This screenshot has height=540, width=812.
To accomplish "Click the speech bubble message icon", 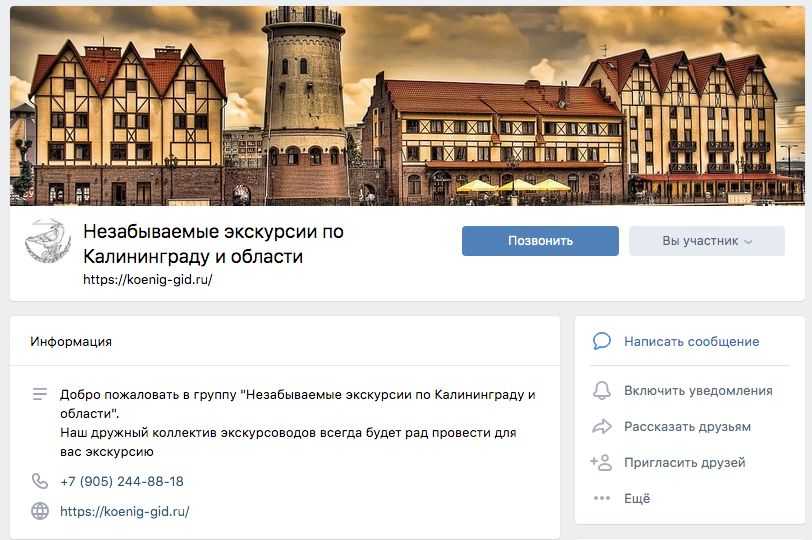I will [x=601, y=341].
